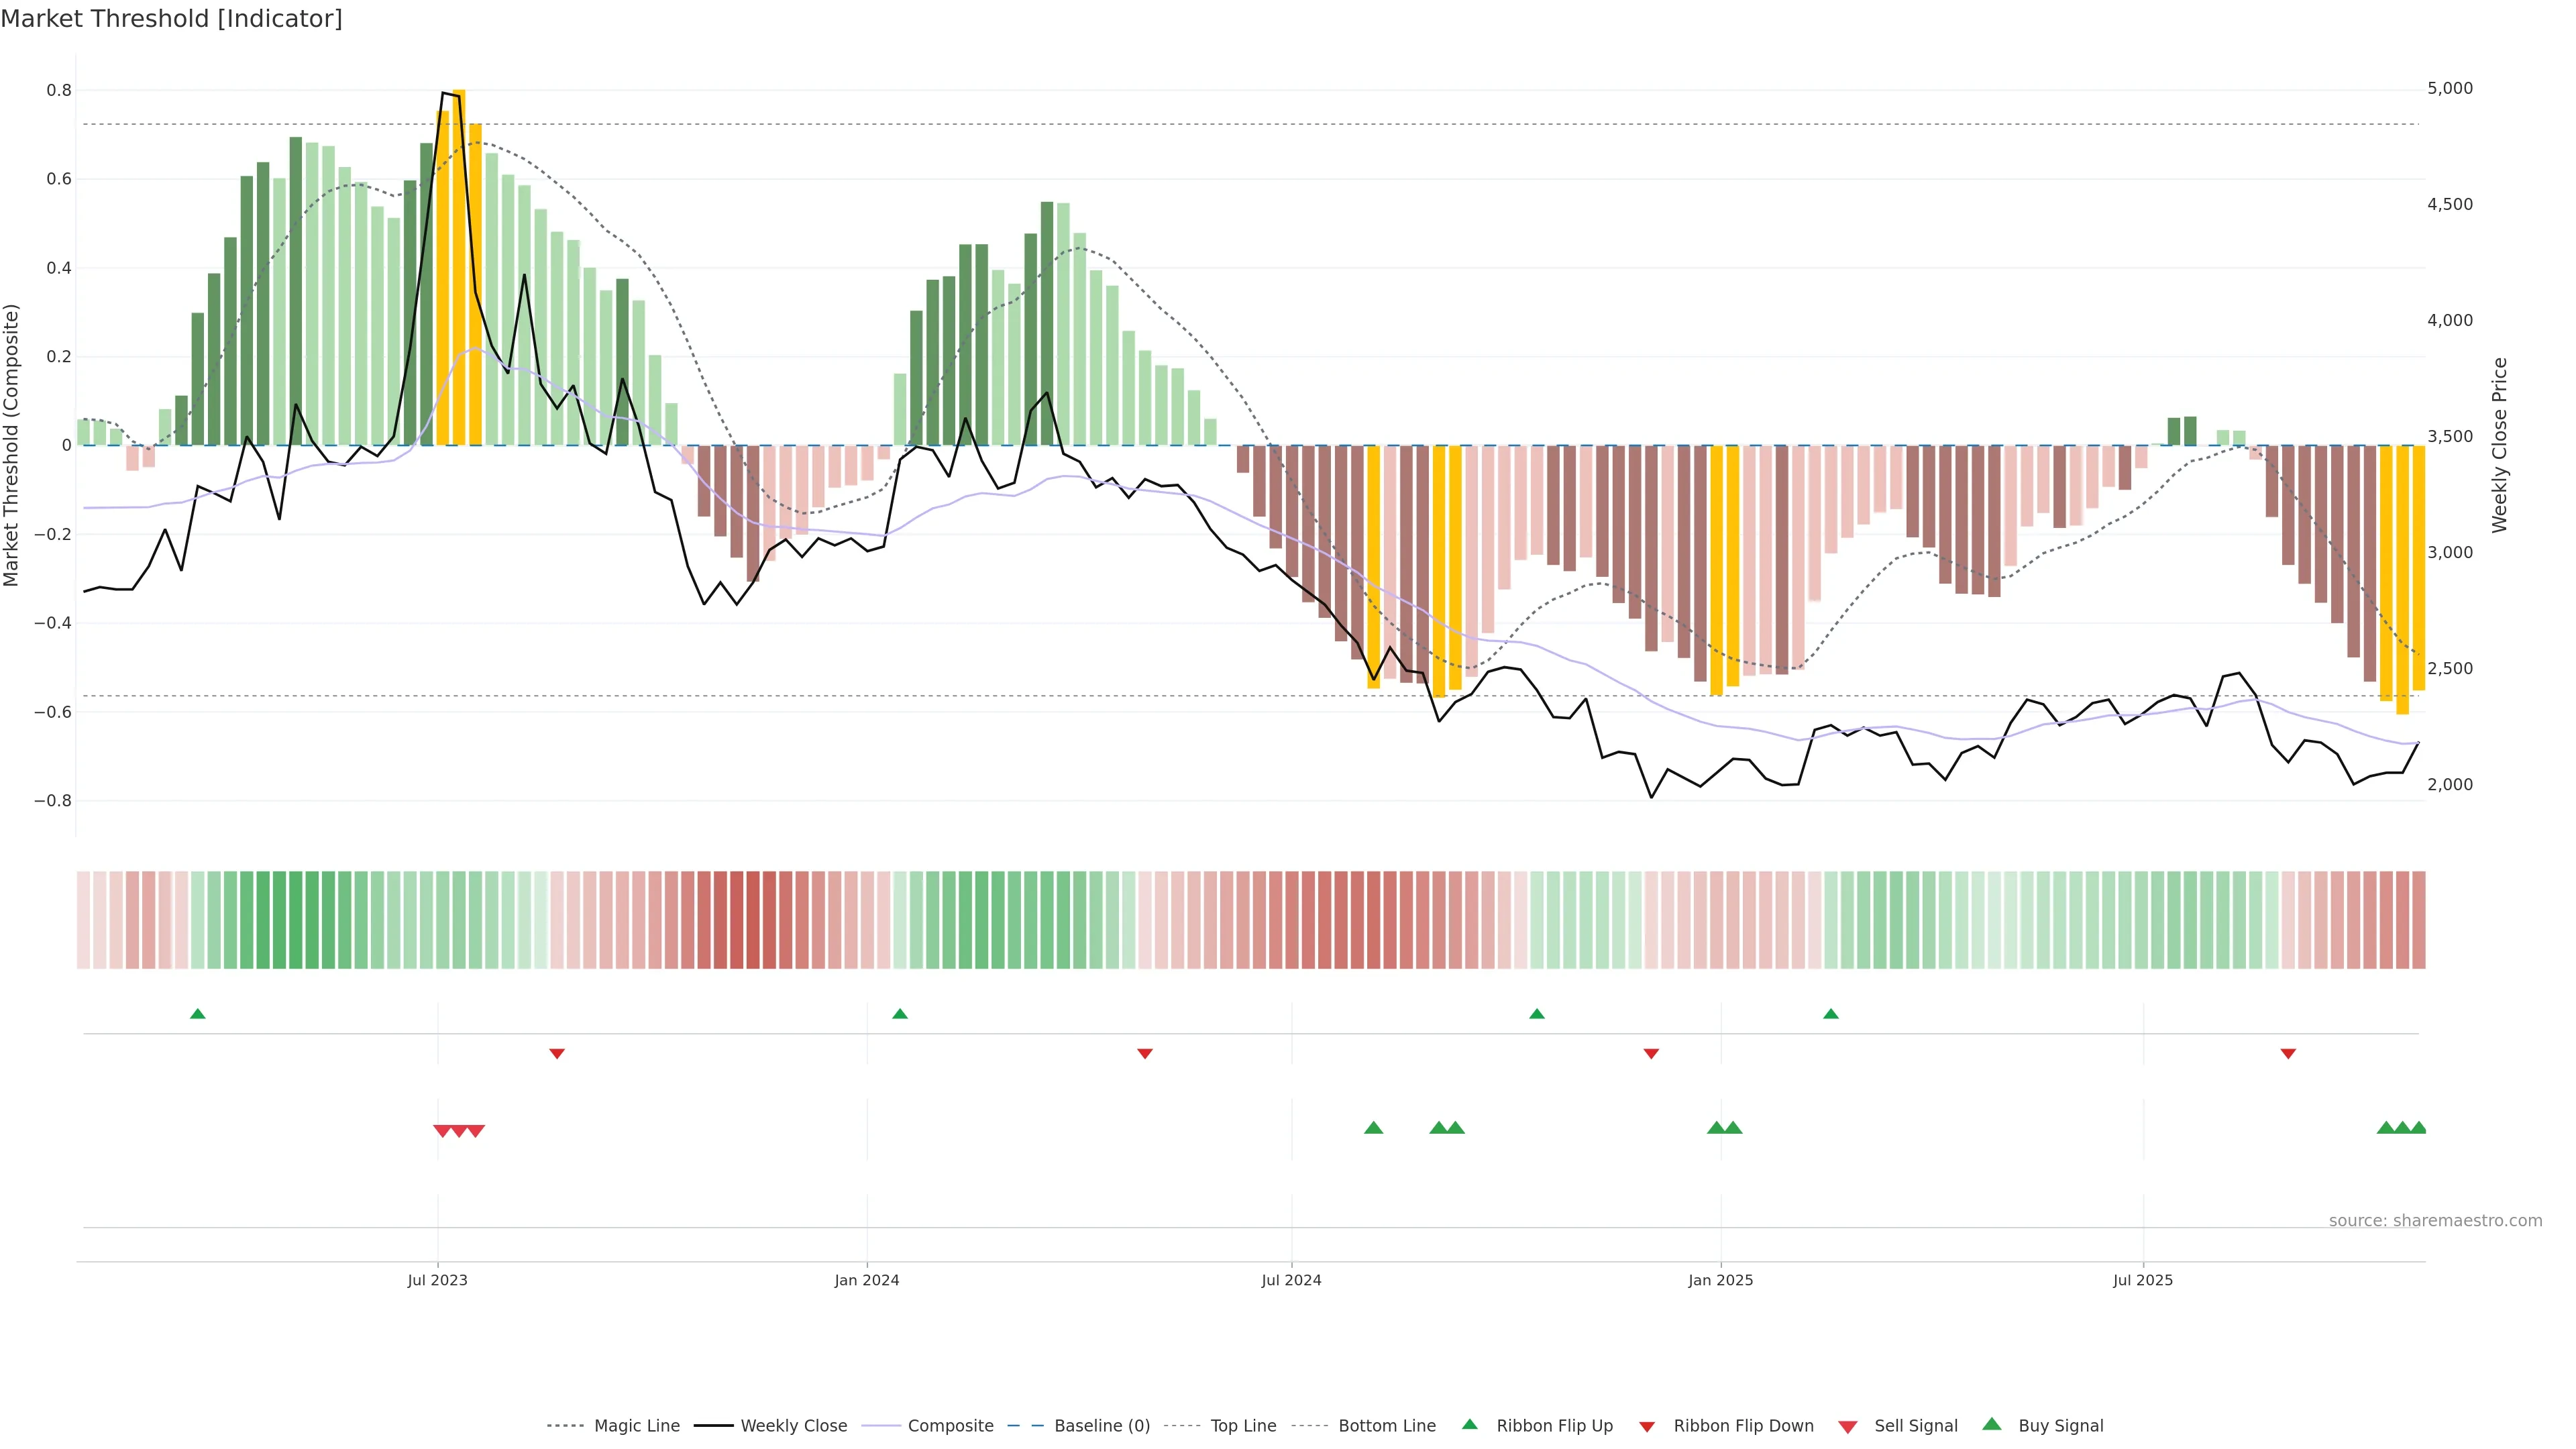This screenshot has width=2576, height=1449.
Task: Toggle Top Line legend entry
Action: 1243,1426
